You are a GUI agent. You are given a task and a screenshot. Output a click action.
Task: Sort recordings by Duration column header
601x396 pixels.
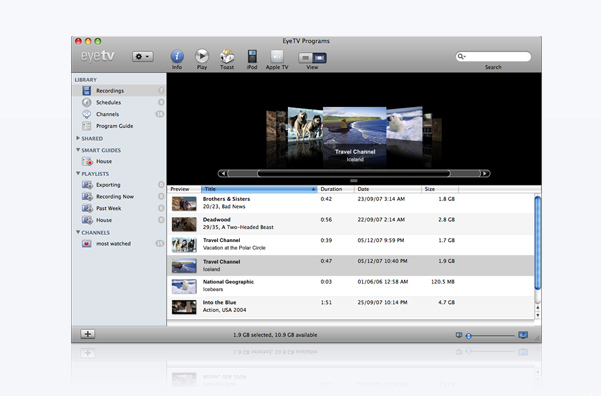[x=336, y=189]
